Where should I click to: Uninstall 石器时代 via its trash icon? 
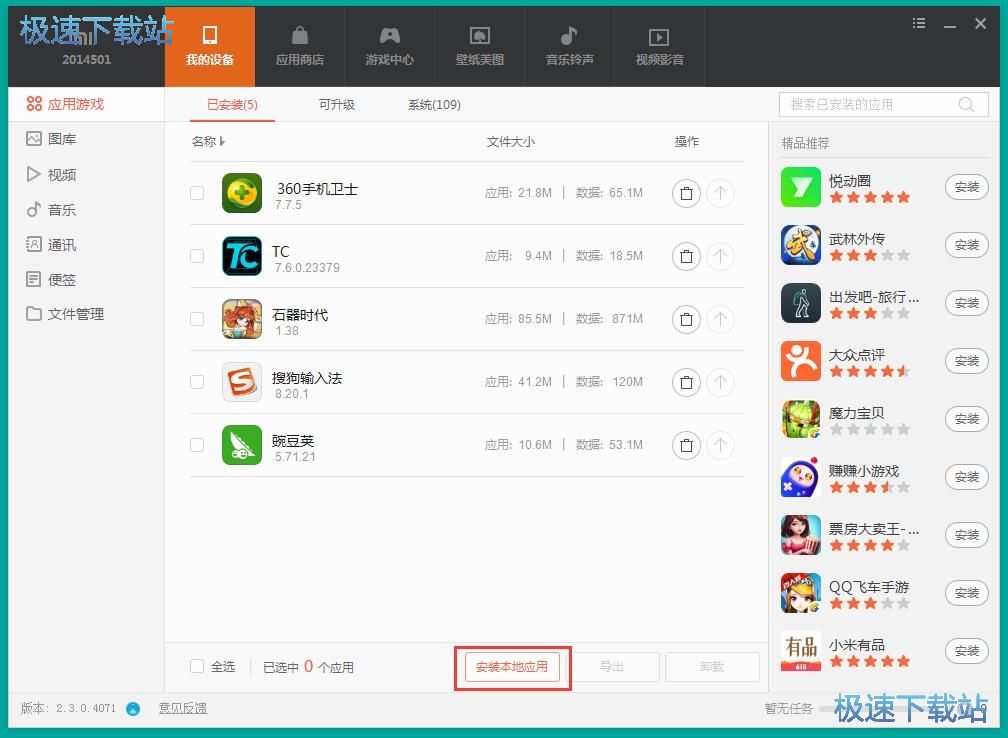(x=686, y=319)
